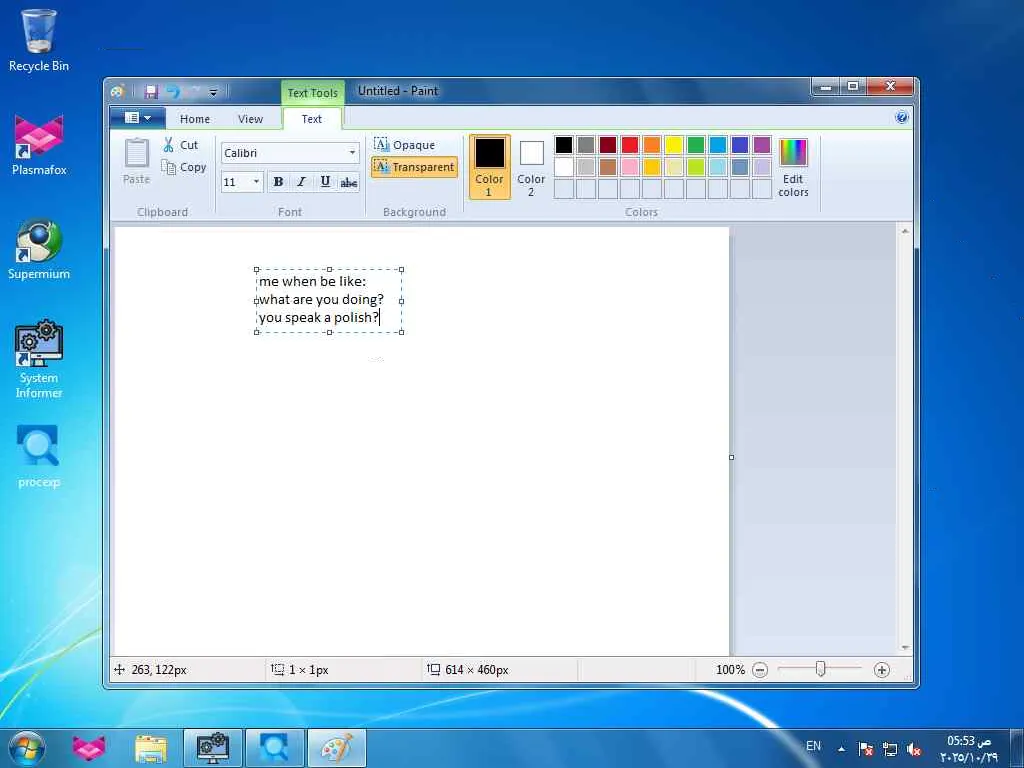The width and height of the screenshot is (1024, 768).
Task: Expand the font size 11 dropdown
Action: (x=256, y=182)
